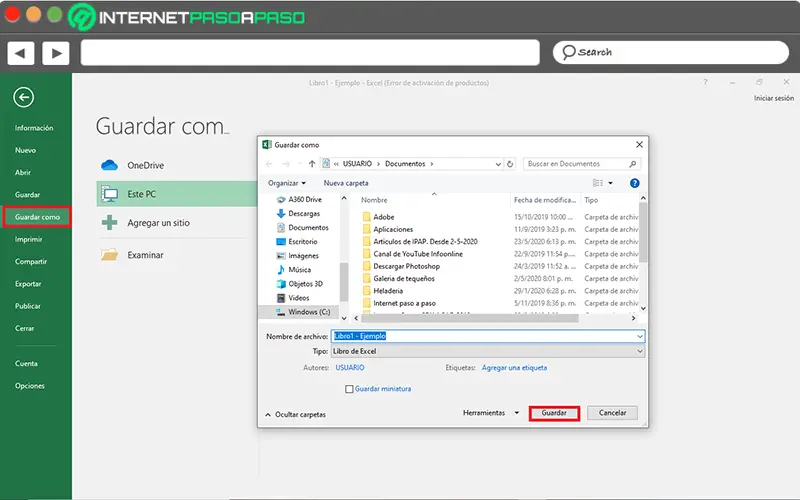Image resolution: width=800 pixels, height=500 pixels.
Task: Select the Galeria de tequeños folder
Action: 398,279
